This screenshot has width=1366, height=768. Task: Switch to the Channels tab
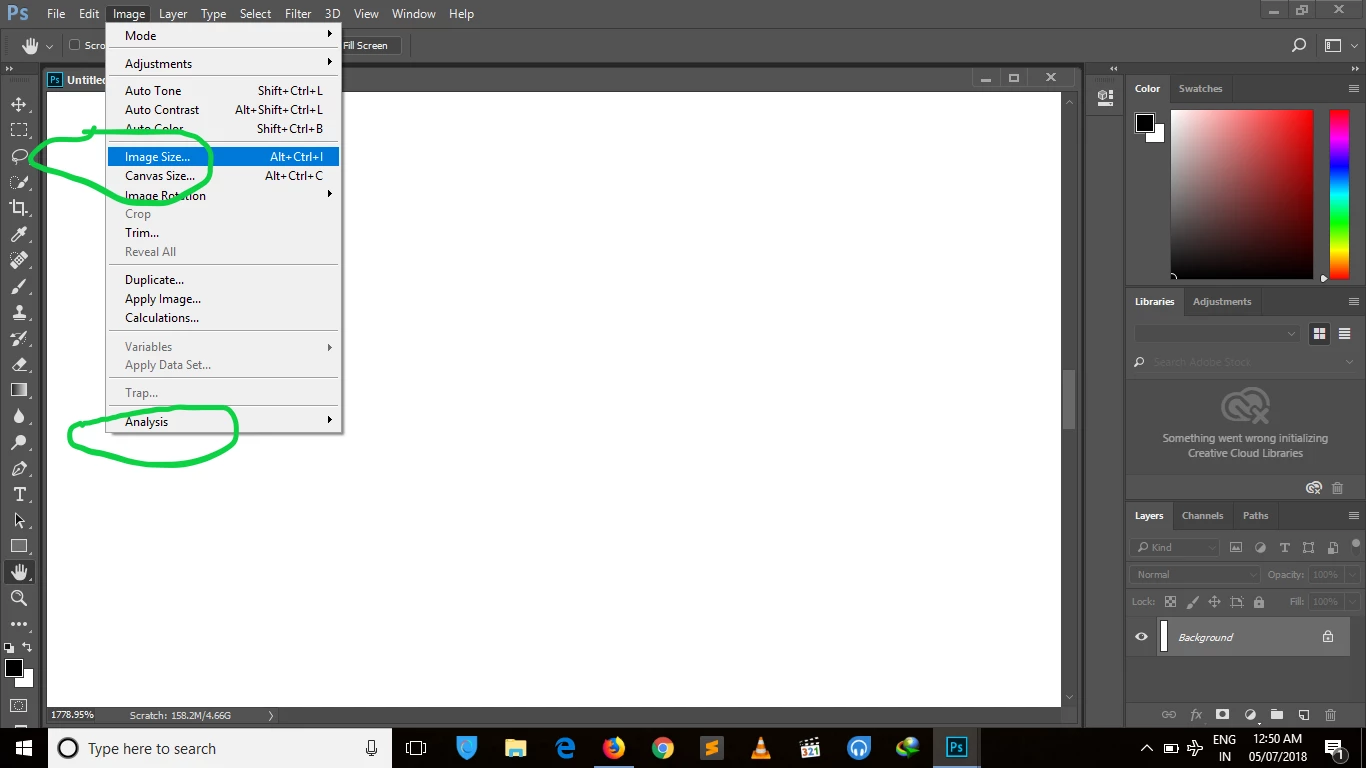click(x=1202, y=516)
